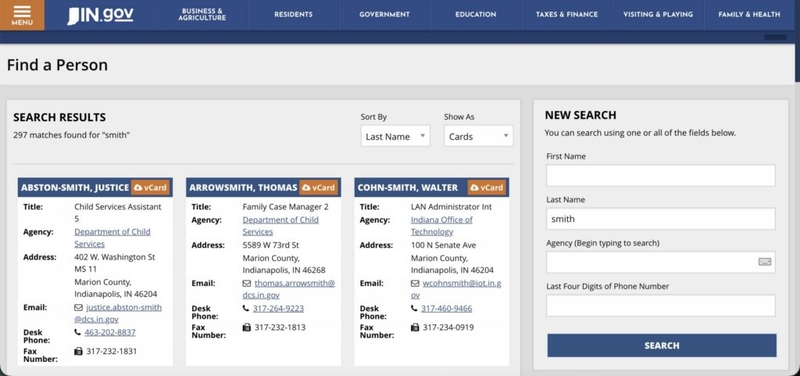
Task: Click envelope icon beside justice.abston-smith email
Action: coord(78,308)
